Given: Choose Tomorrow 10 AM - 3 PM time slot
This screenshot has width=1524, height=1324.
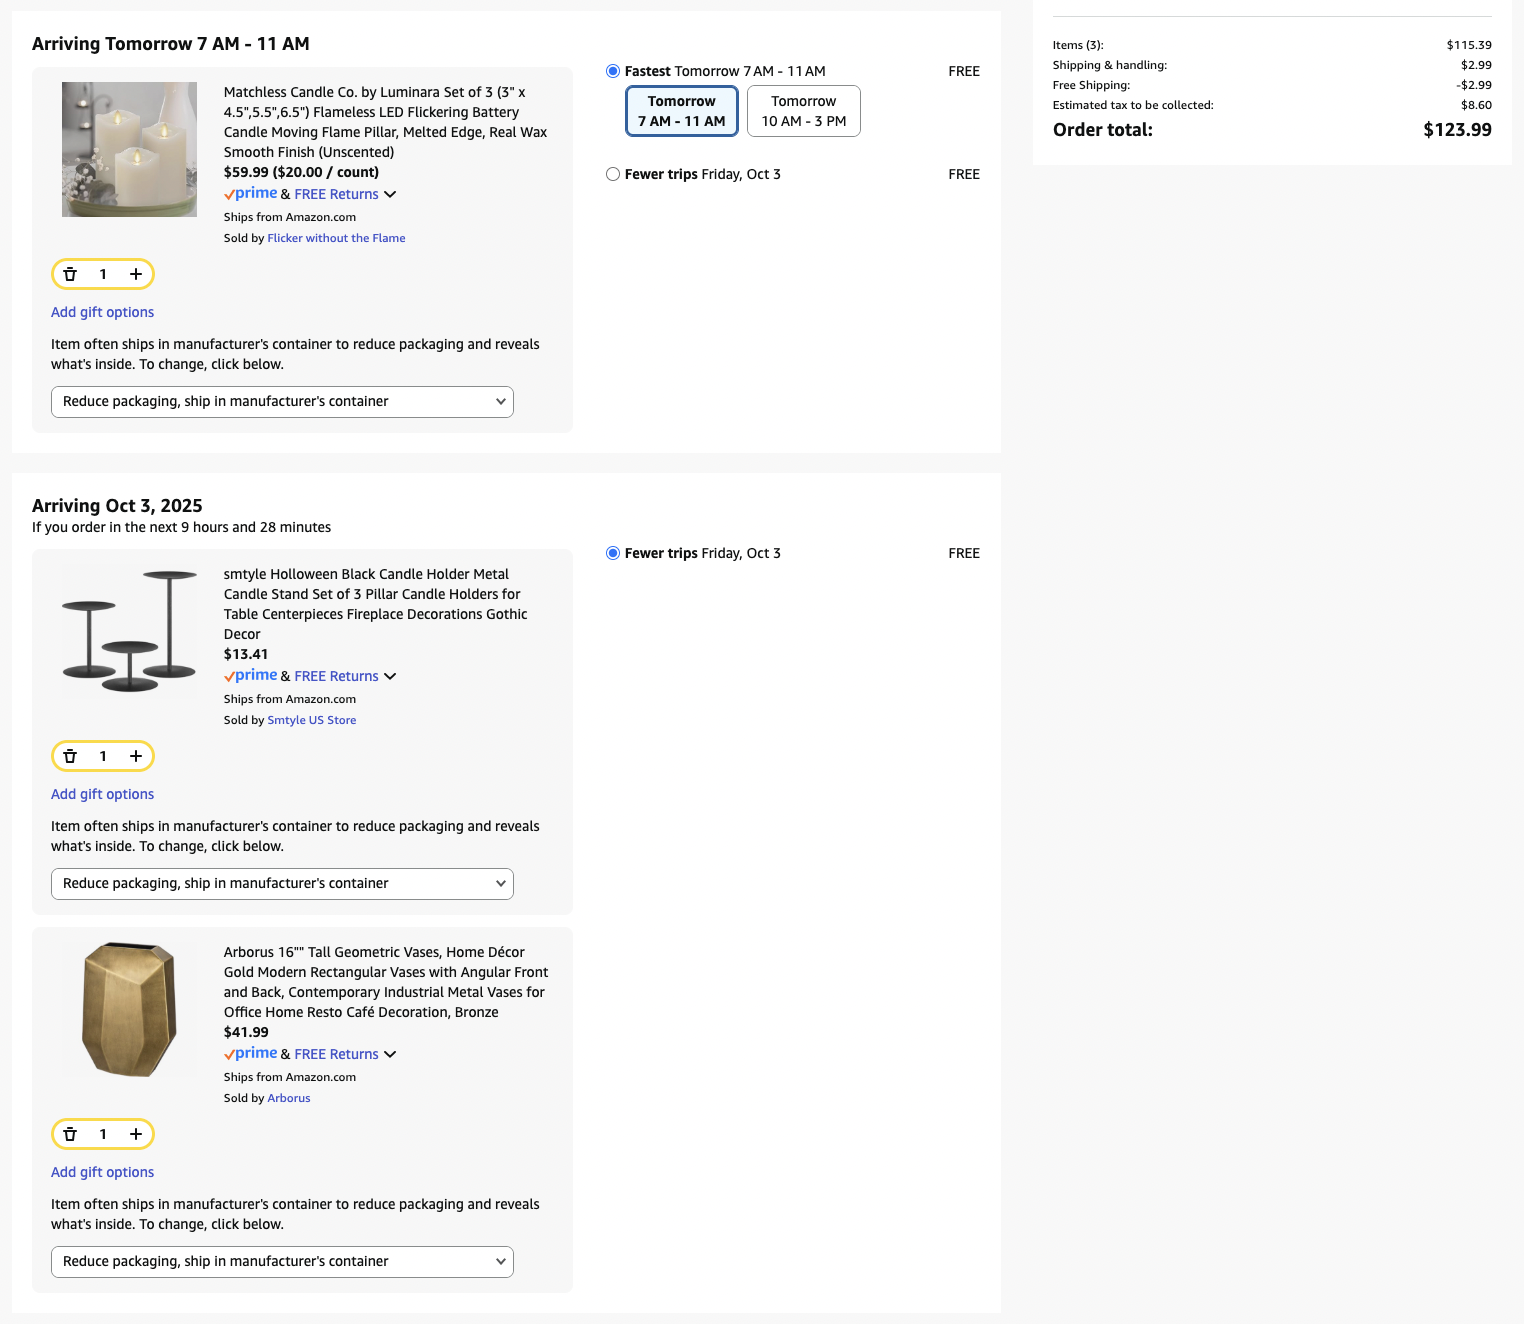Looking at the screenshot, I should (x=804, y=111).
